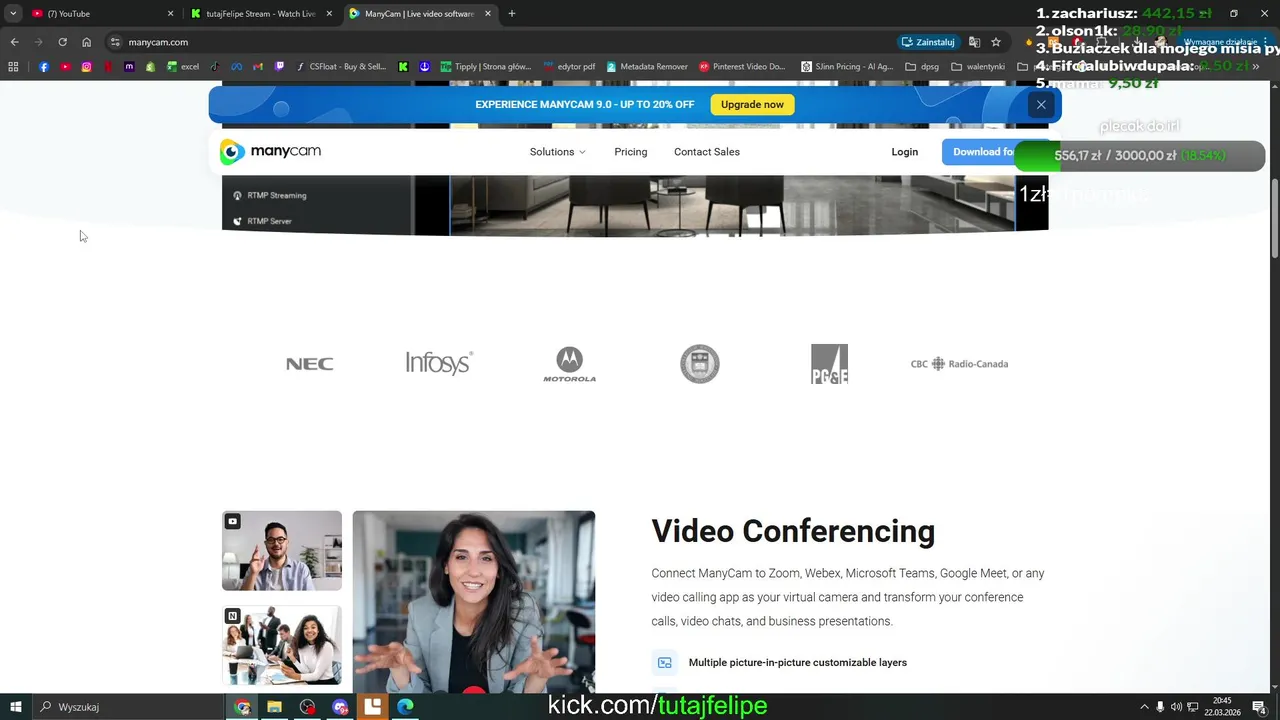Click the manycam.com address bar
The height and width of the screenshot is (720, 1280).
click(x=500, y=42)
